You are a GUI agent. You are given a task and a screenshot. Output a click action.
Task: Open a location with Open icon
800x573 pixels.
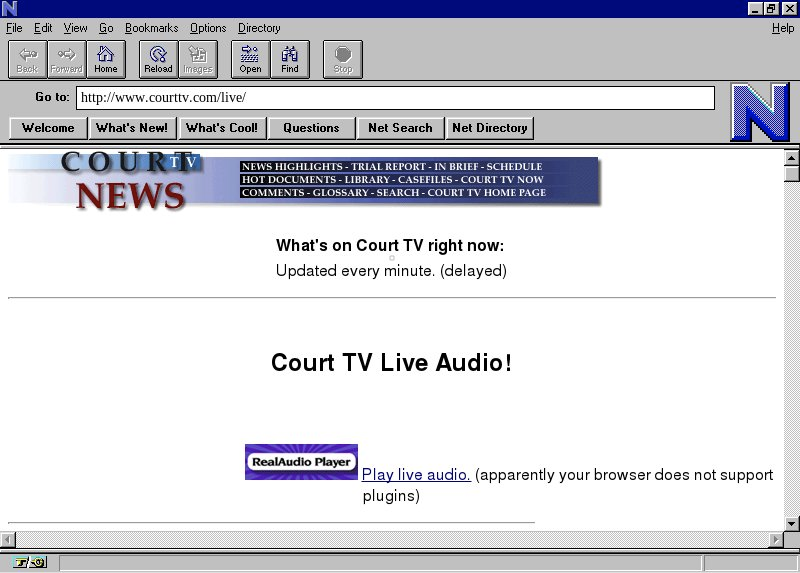pos(250,59)
